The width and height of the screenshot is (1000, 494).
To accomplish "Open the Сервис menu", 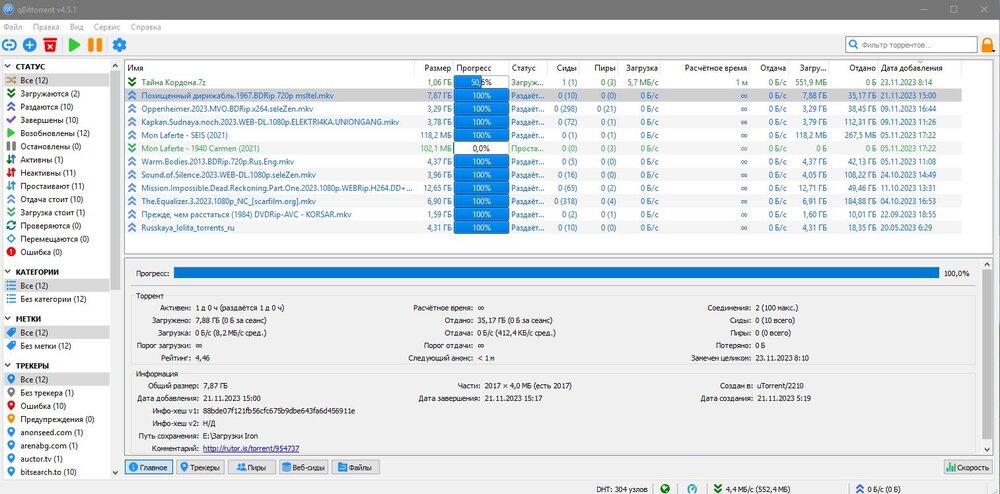I will click(106, 27).
